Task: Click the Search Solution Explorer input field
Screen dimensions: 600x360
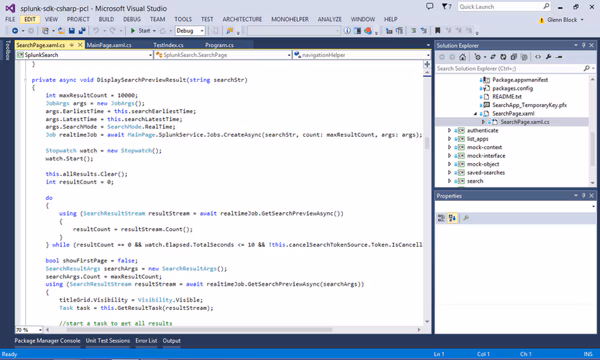Action: click(x=509, y=68)
